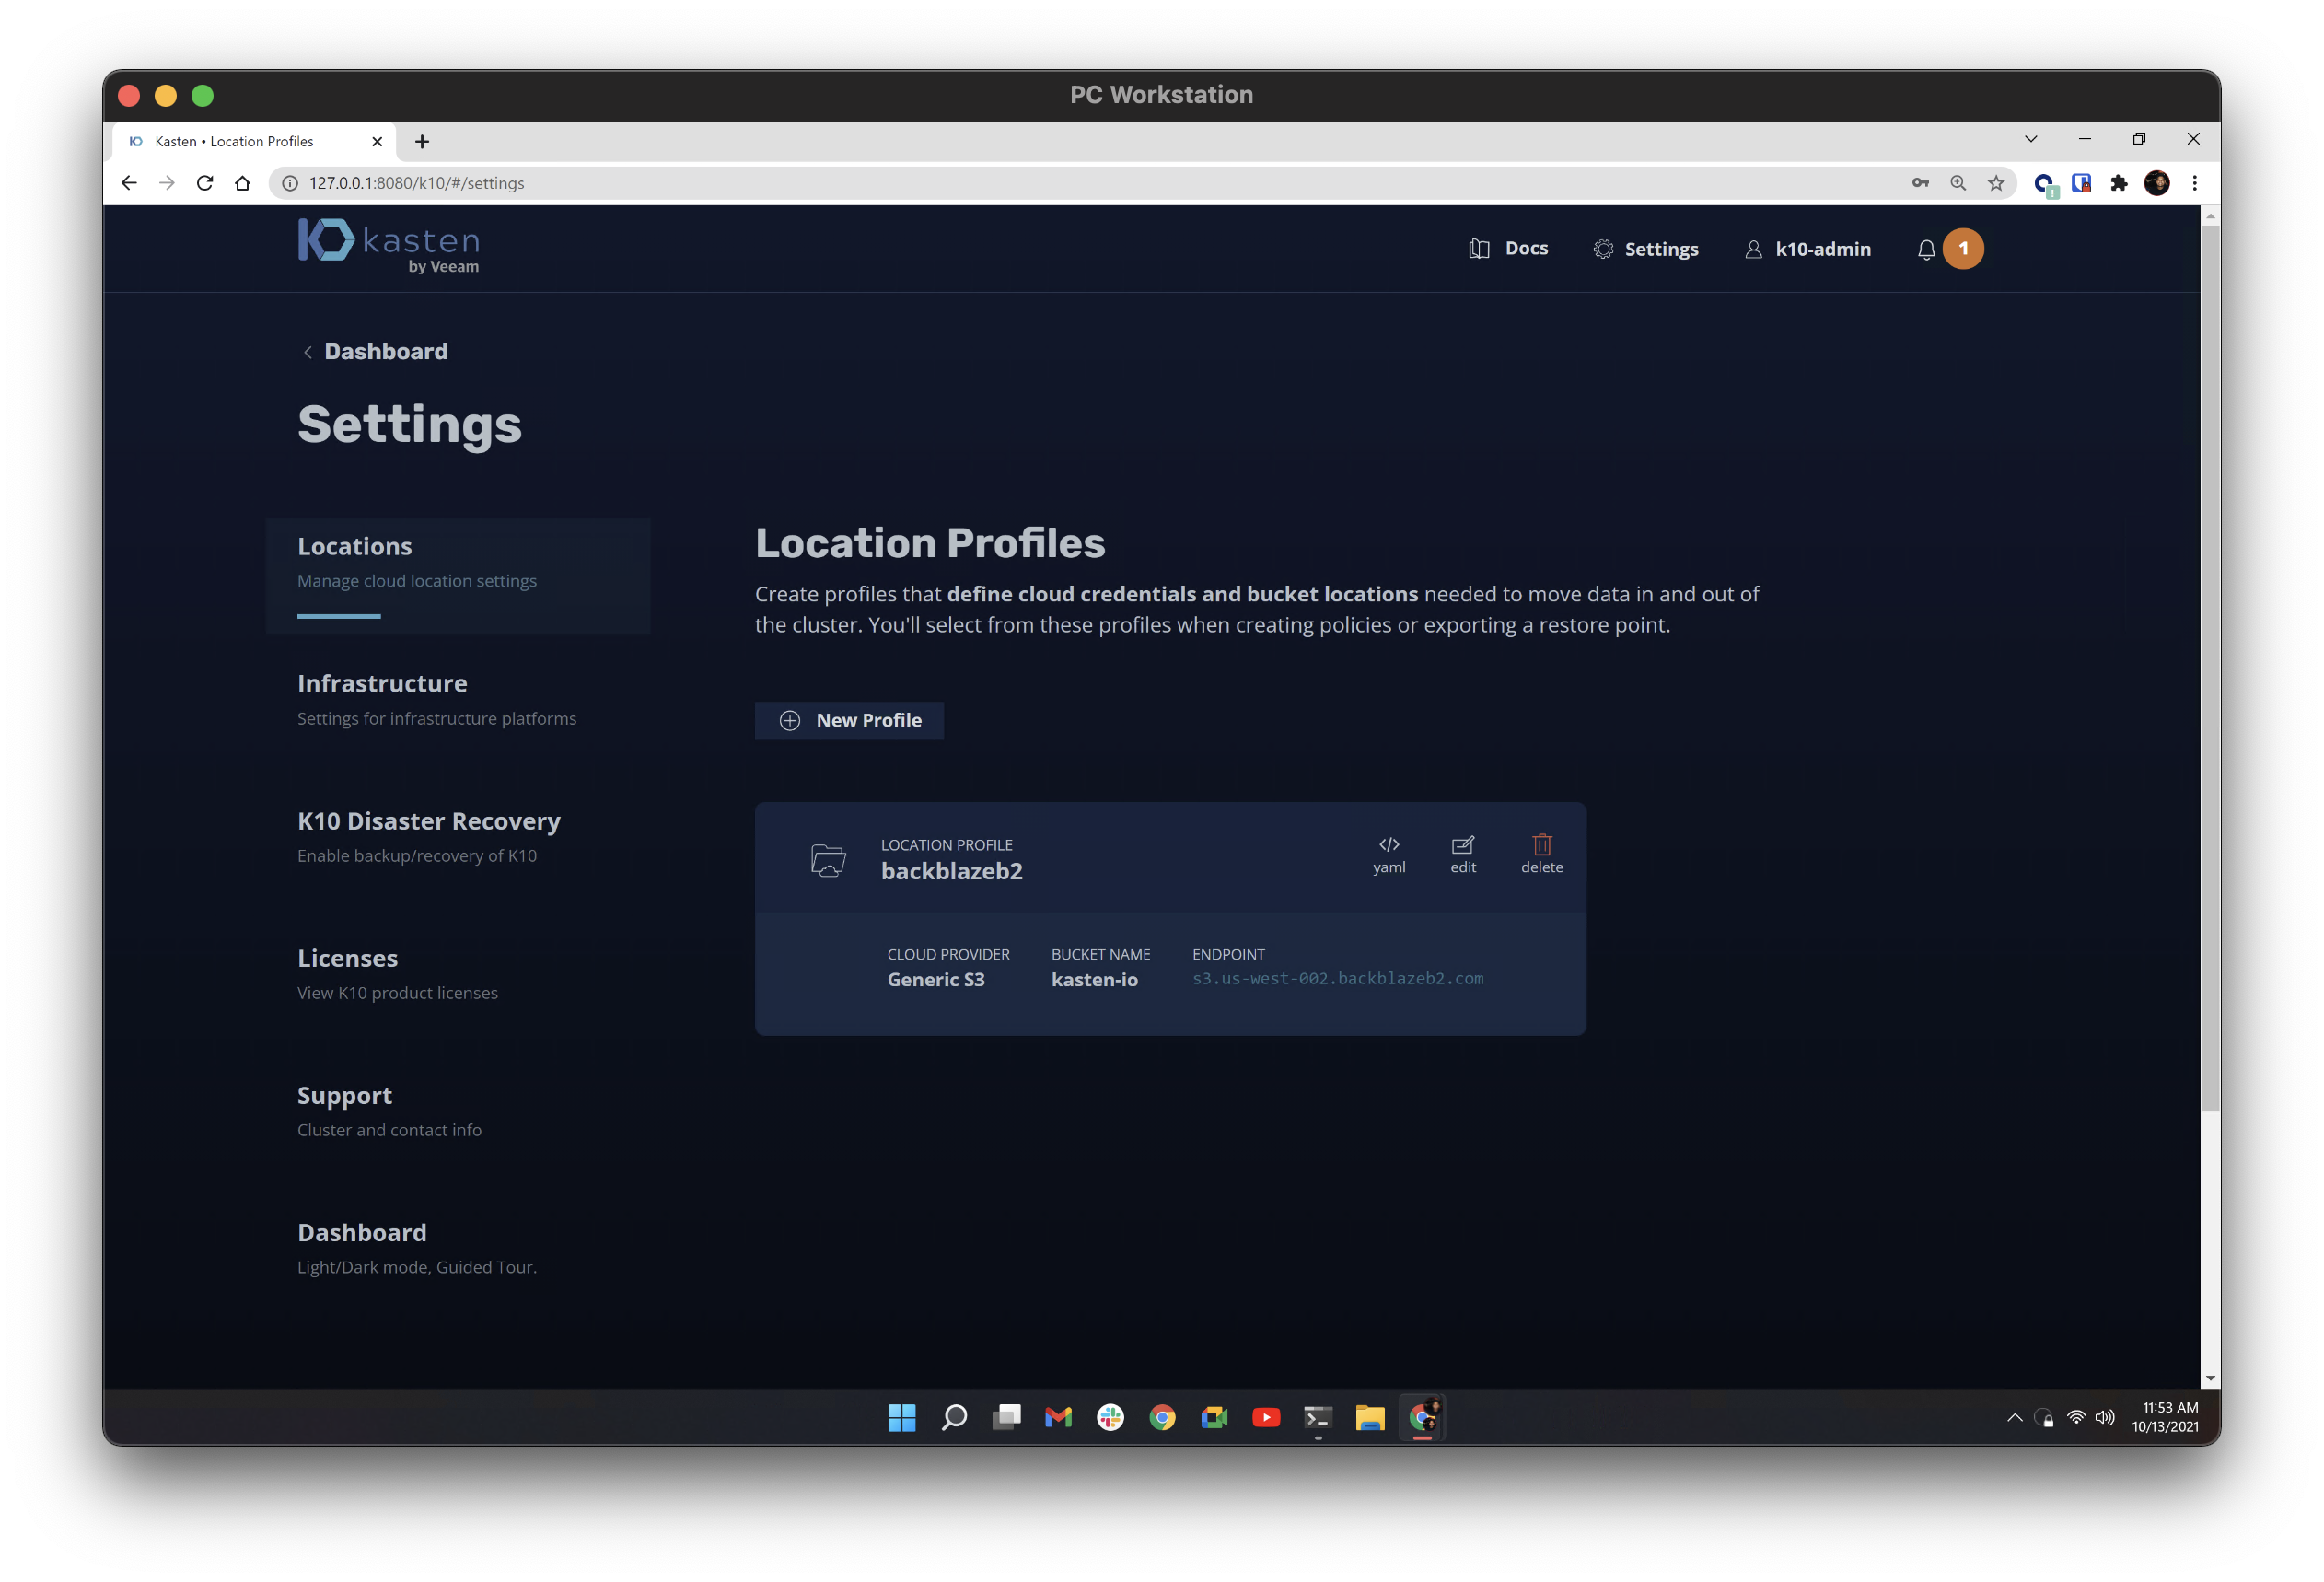Open the notification bell
Viewport: 2324px width, 1582px height.
point(1926,250)
